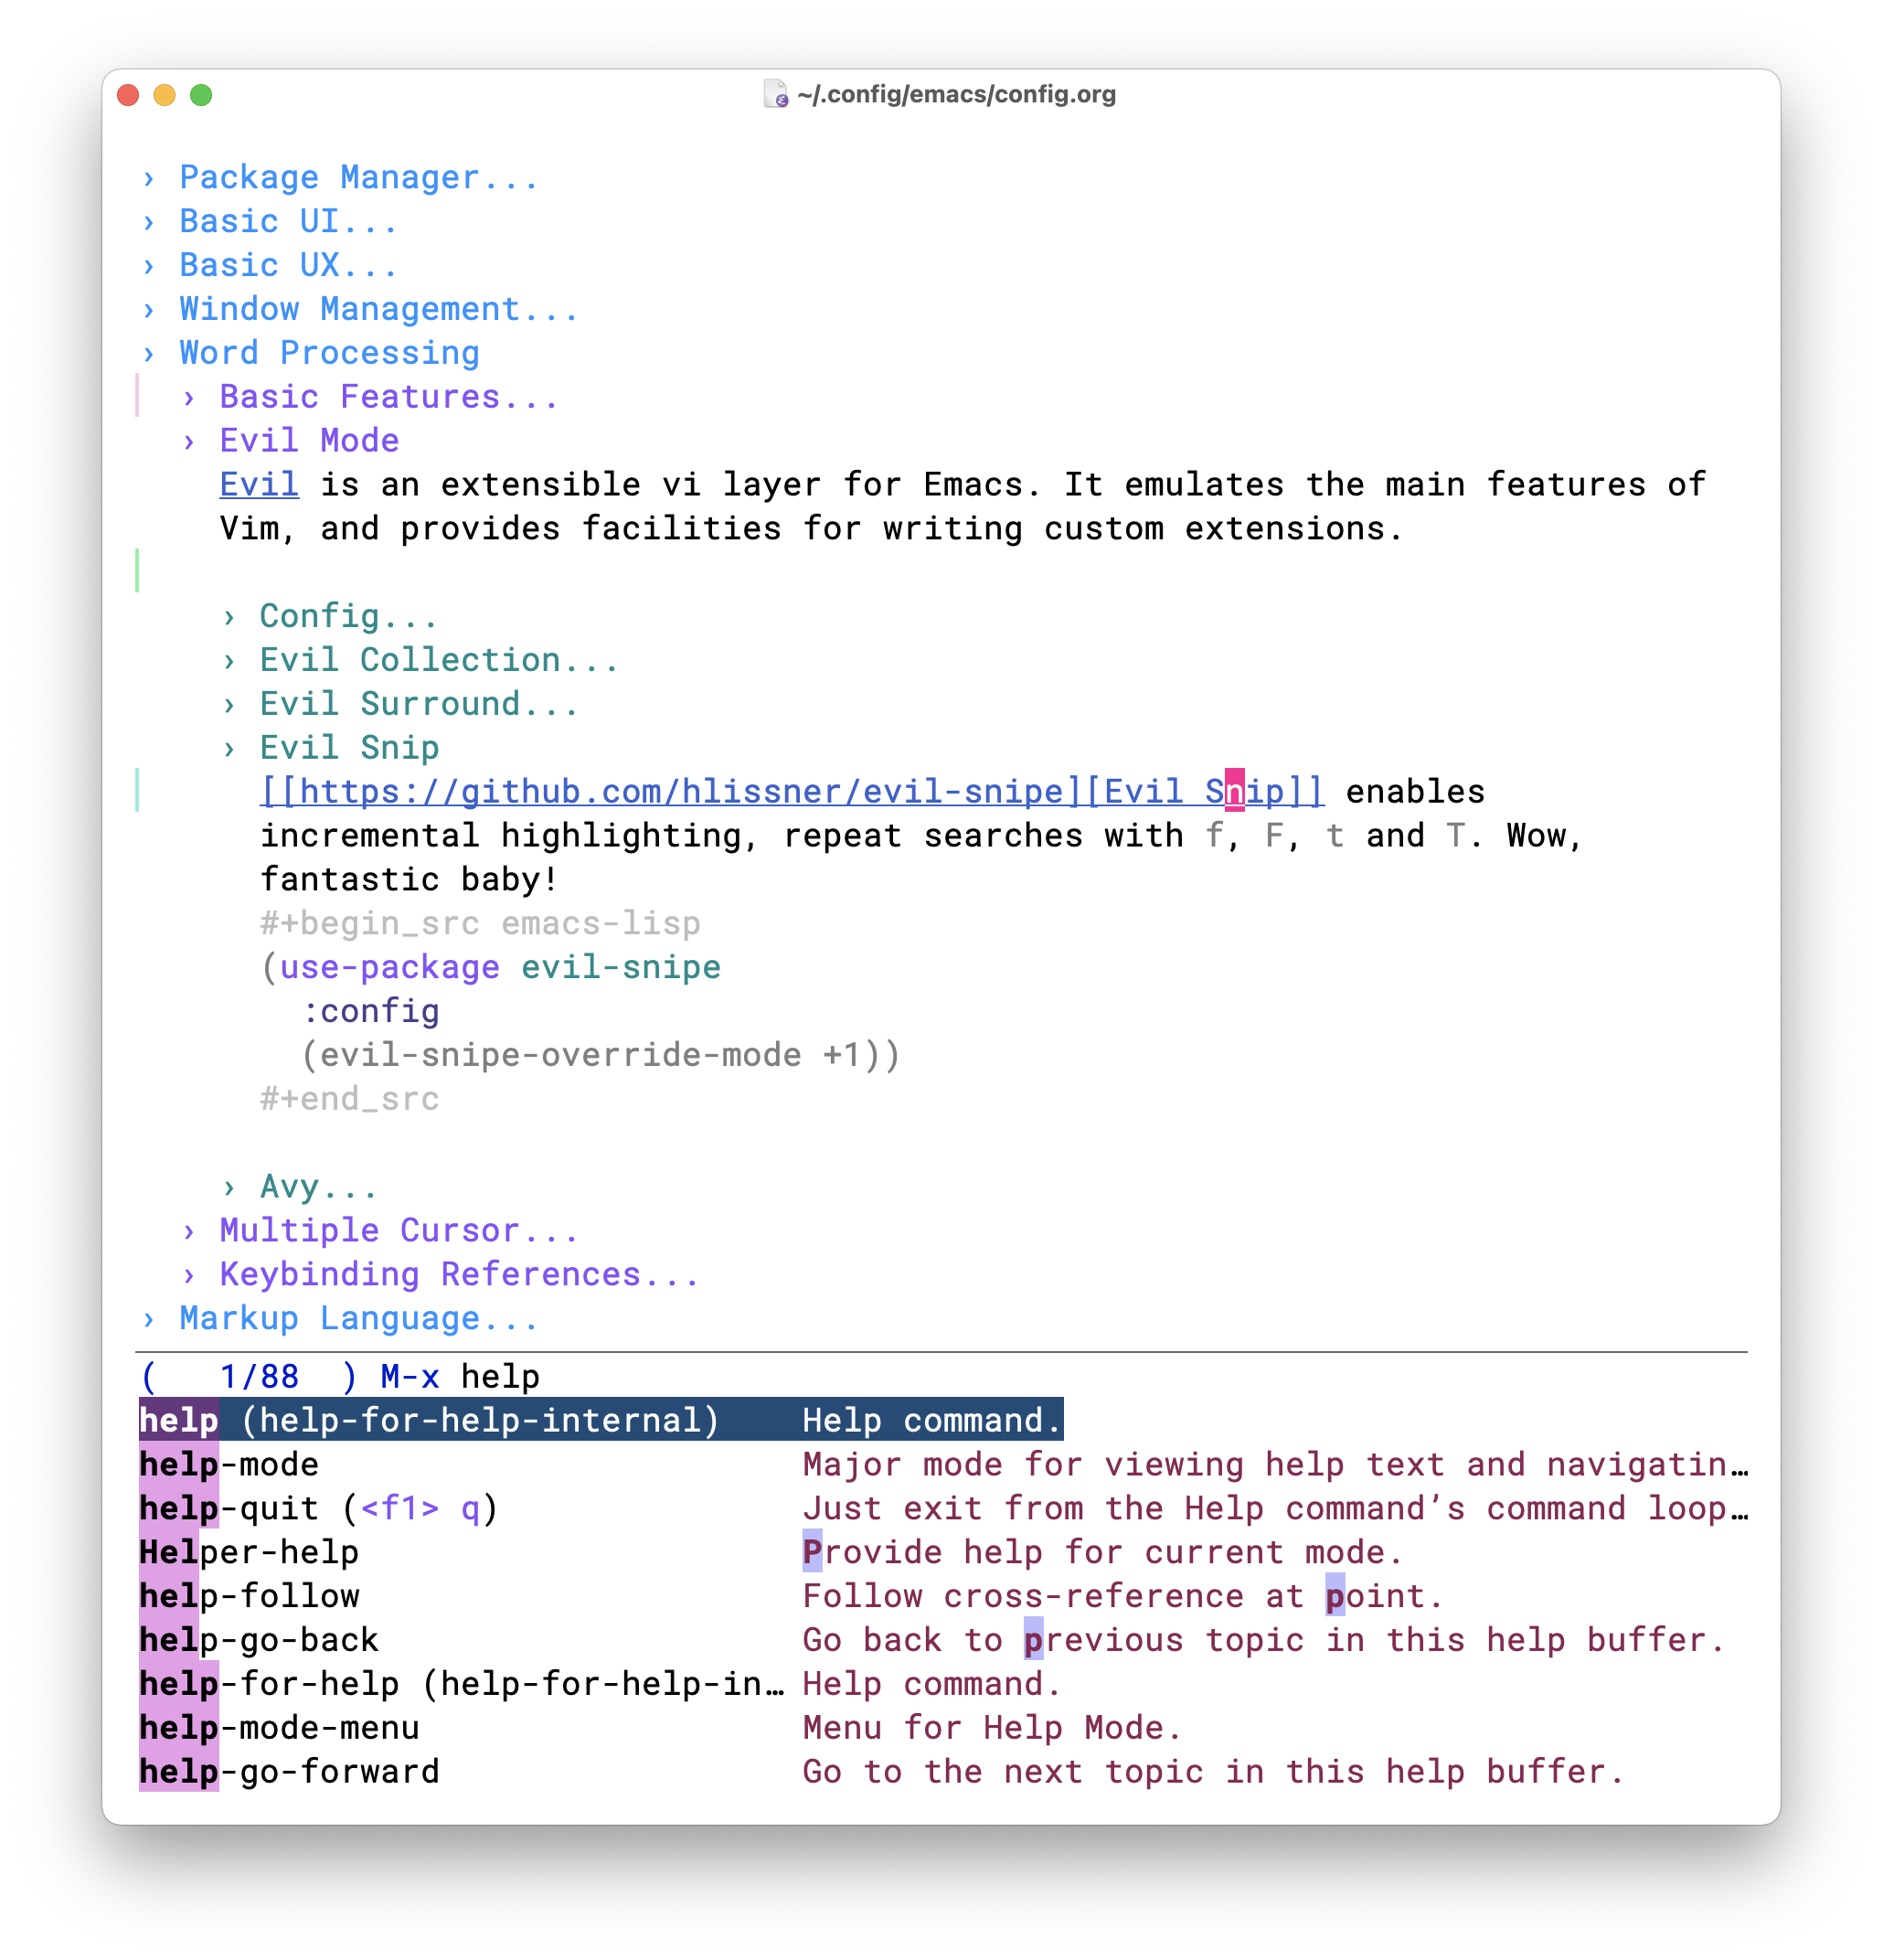
Task: Expand the Multiple Cursor heading
Action: pyautogui.click(x=398, y=1232)
